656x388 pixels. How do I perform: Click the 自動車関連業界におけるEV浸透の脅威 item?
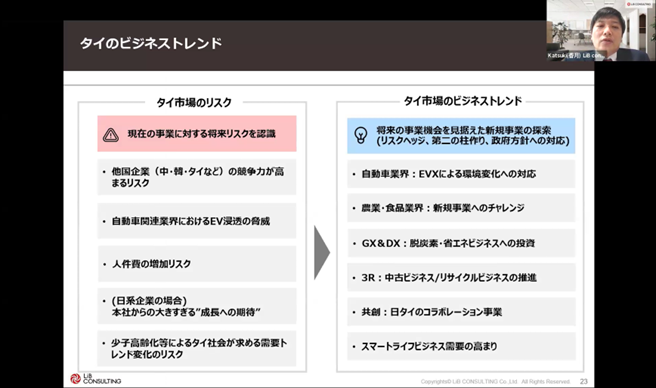point(197,221)
